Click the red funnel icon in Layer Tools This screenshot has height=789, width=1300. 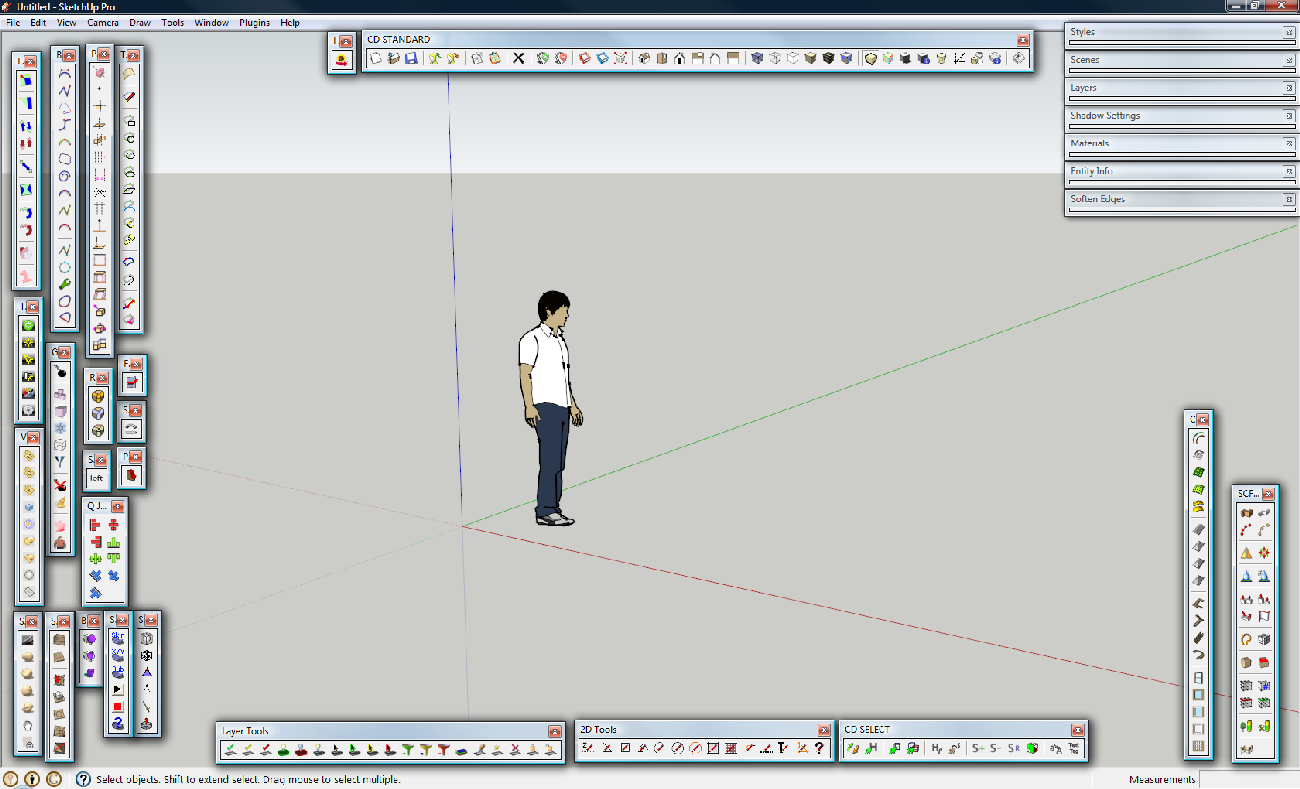pos(443,749)
